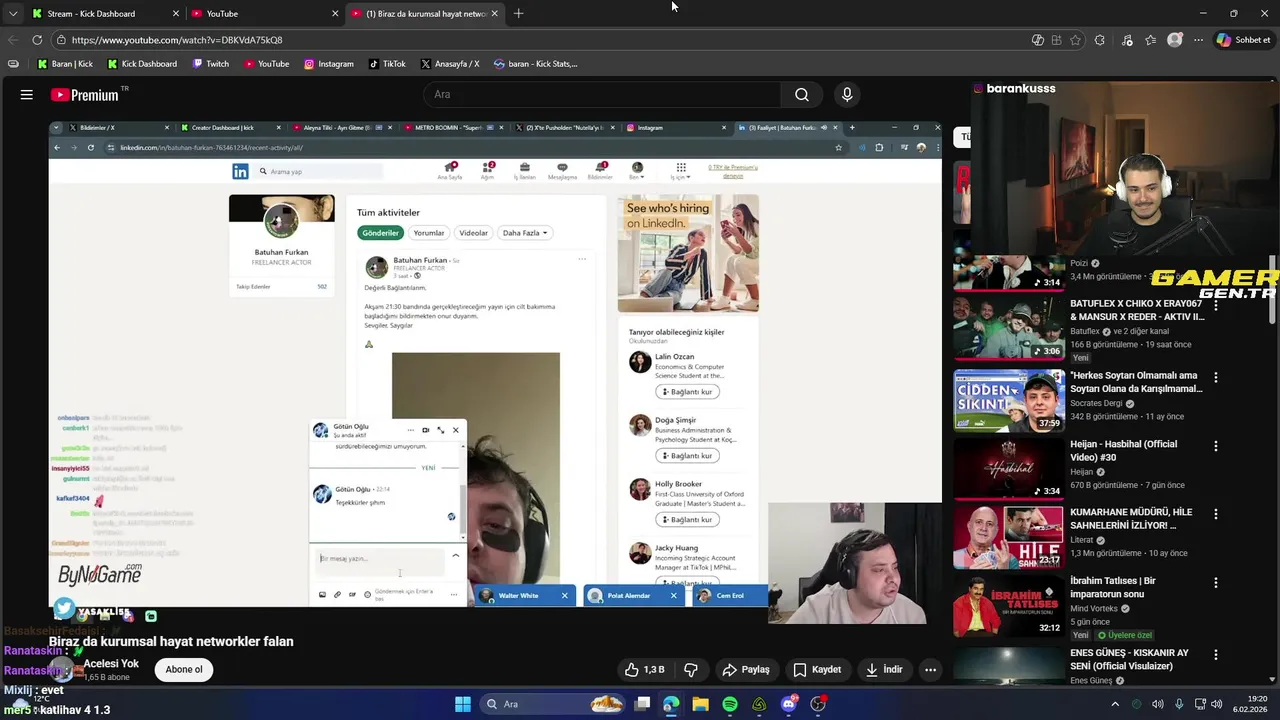Open the browser profile avatar
The width and height of the screenshot is (1280, 720).
click(1175, 40)
